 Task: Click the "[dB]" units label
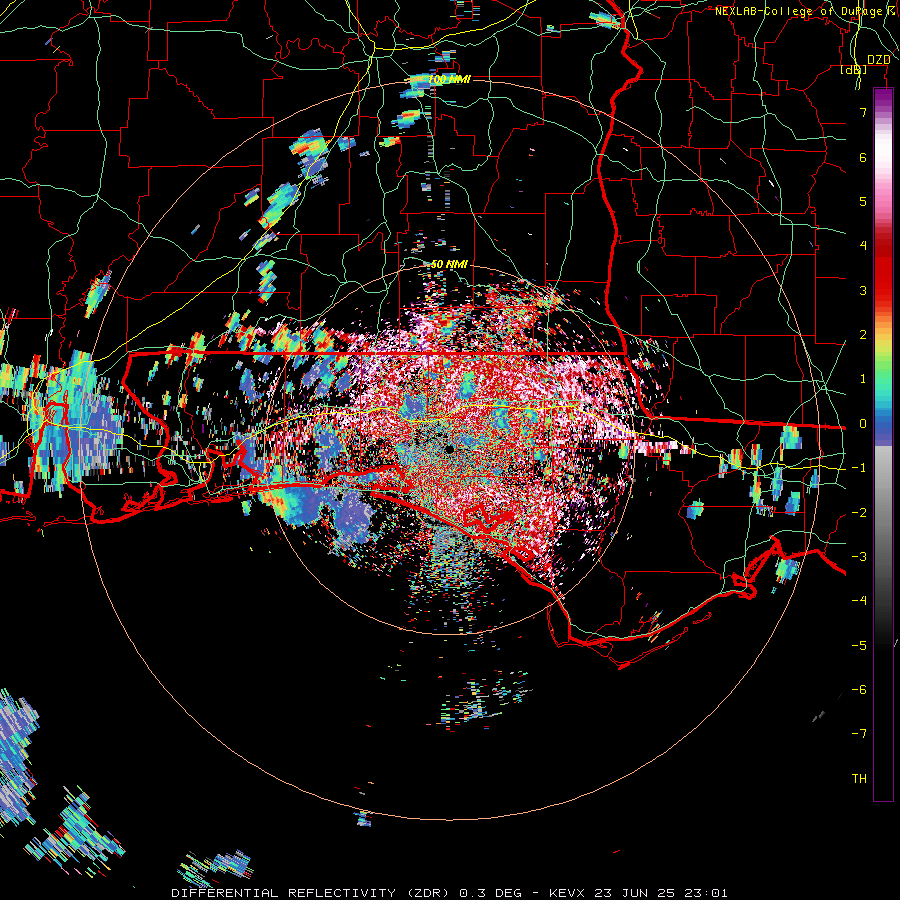(854, 69)
